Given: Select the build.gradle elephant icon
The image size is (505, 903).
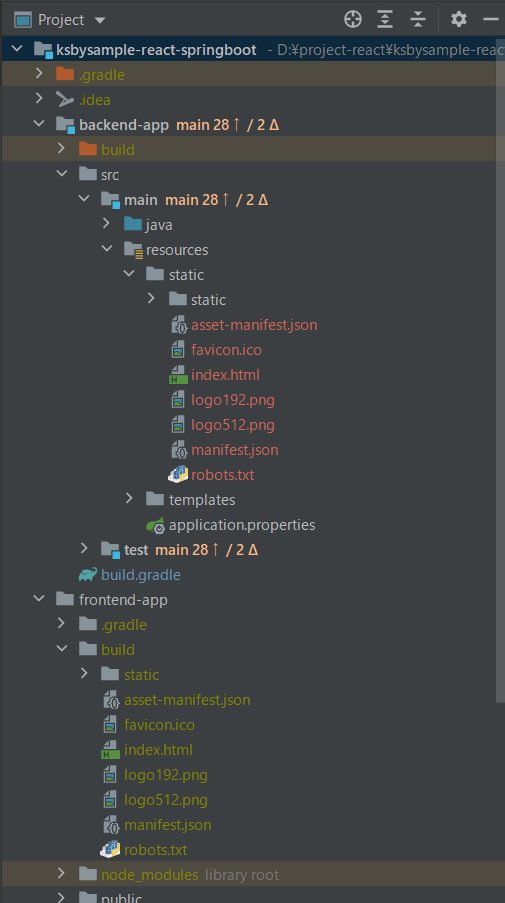Looking at the screenshot, I should tap(88, 574).
